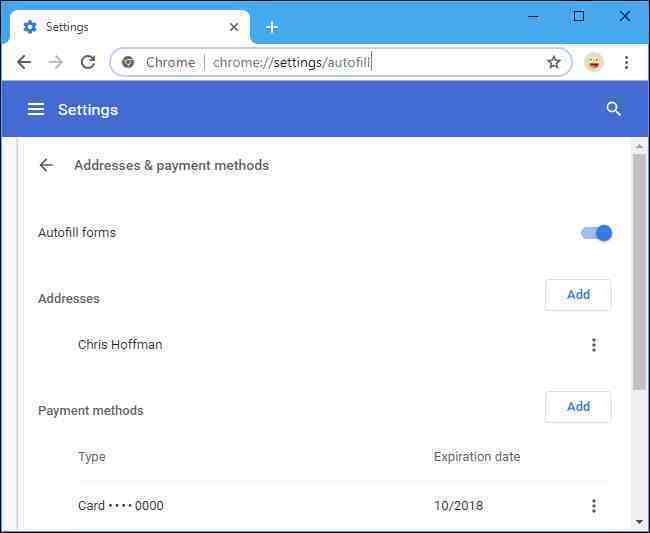The image size is (650, 533).
Task: Click the Type column header
Action: tap(92, 457)
